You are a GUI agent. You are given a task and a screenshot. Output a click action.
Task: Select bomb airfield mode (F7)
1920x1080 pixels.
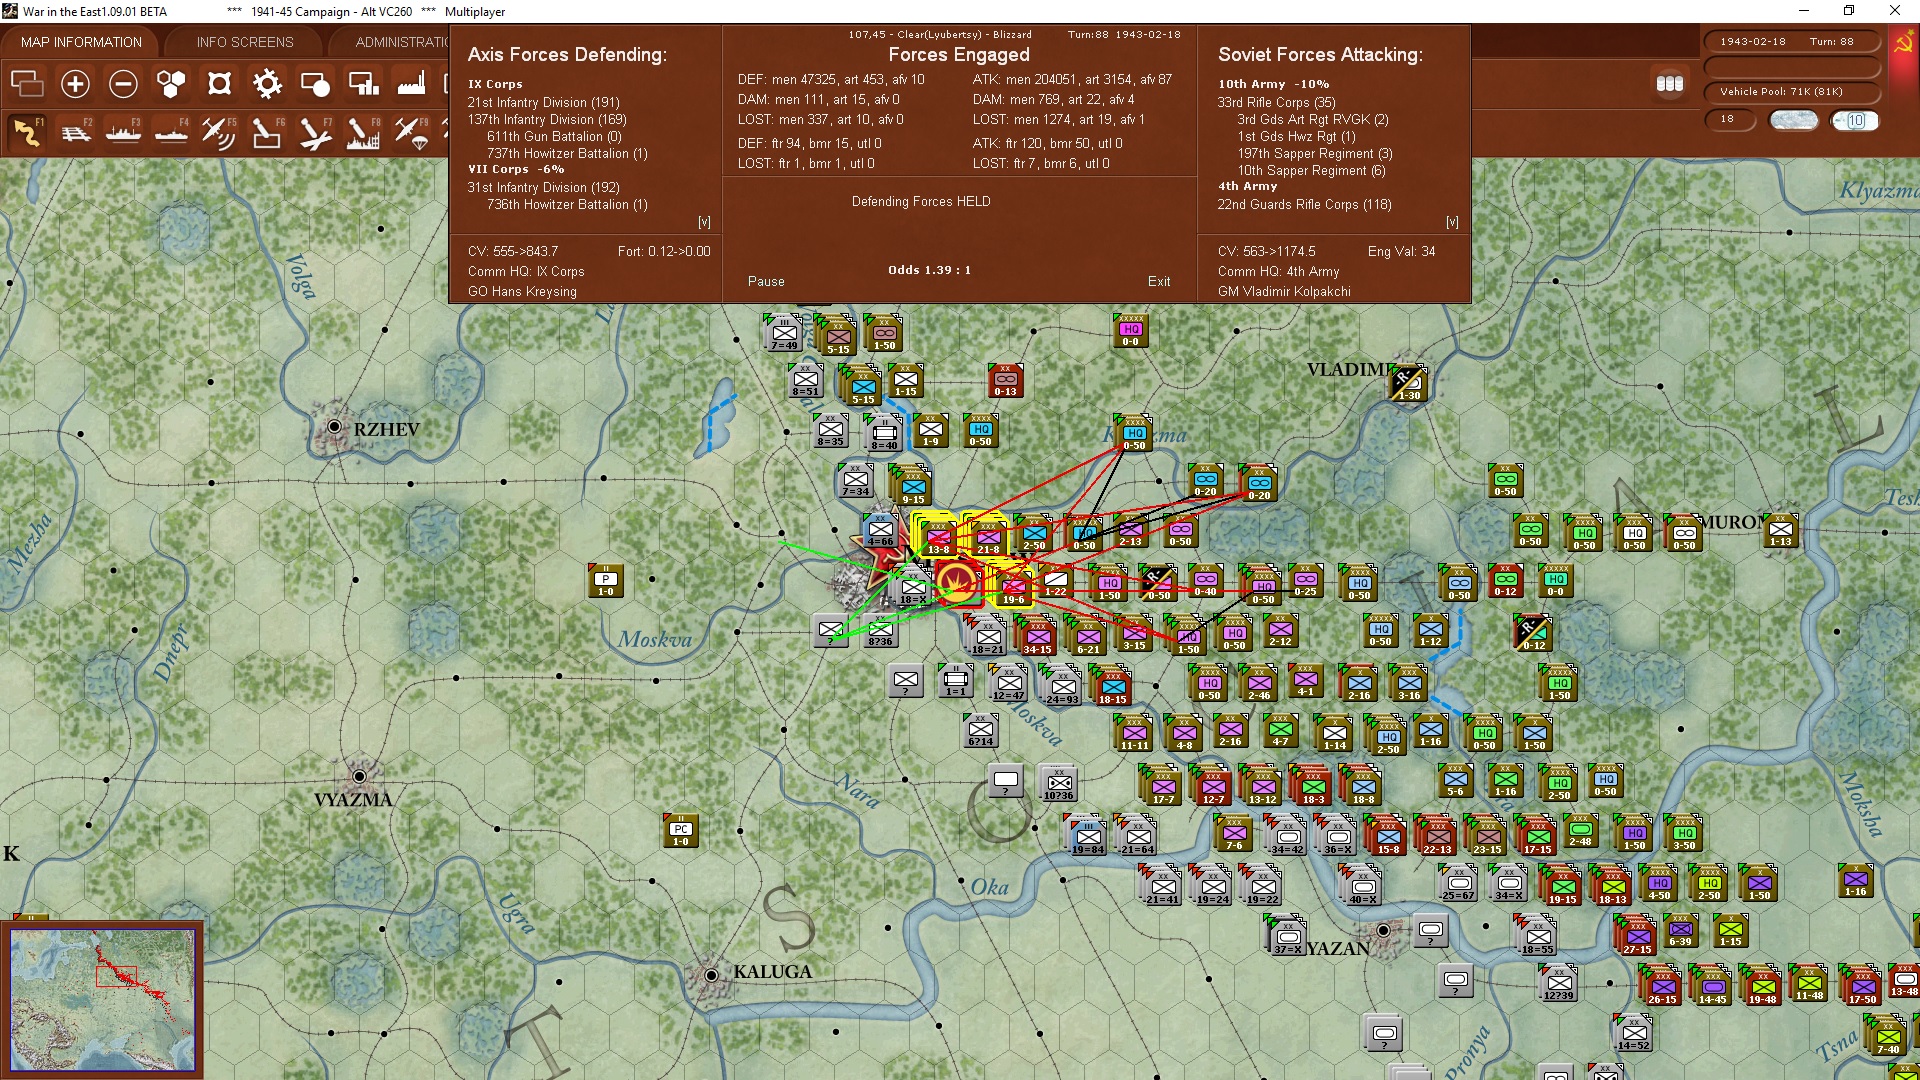coord(315,132)
